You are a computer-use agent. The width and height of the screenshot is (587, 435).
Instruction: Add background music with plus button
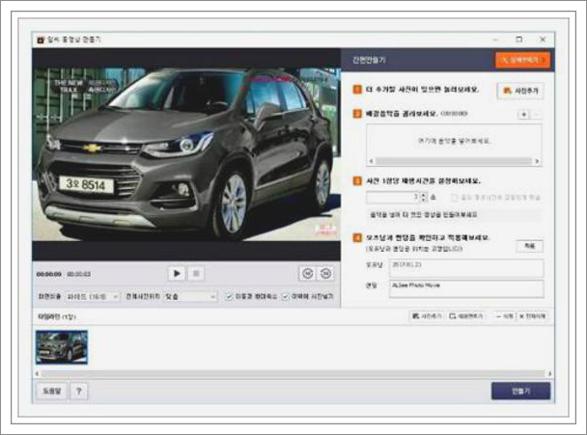point(524,115)
